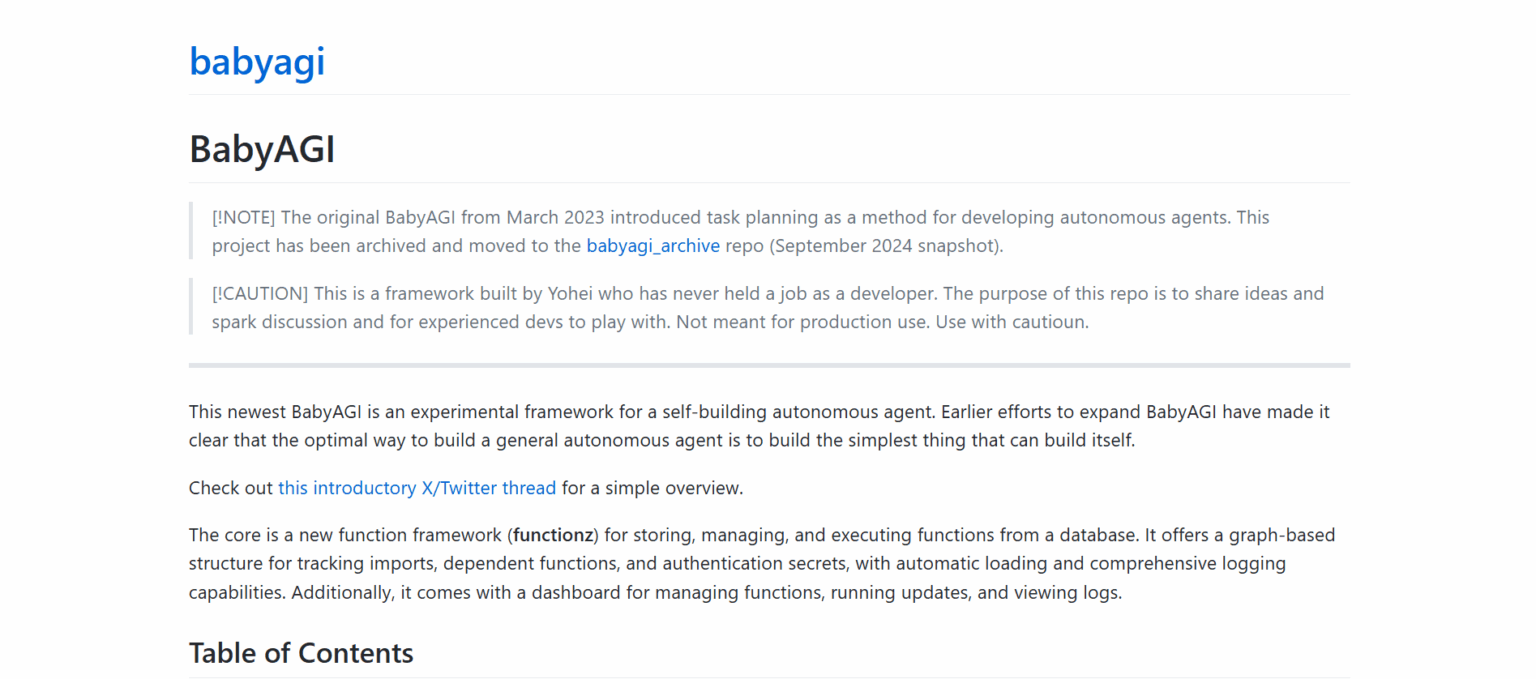Click the gray bar left of the CAUTION quote
1536x679 pixels.
(x=191, y=307)
